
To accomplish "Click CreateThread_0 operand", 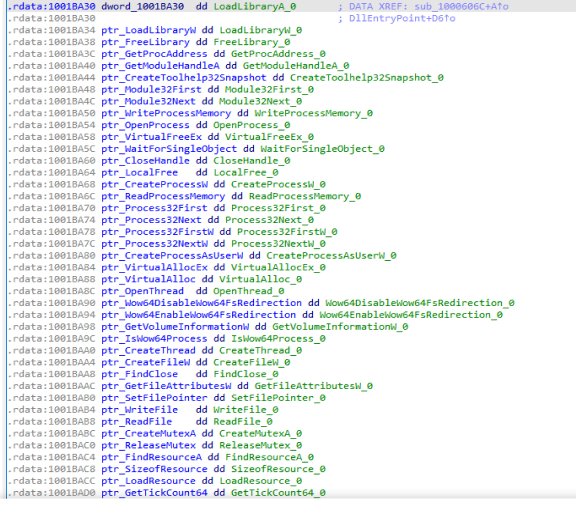I will [260, 351].
